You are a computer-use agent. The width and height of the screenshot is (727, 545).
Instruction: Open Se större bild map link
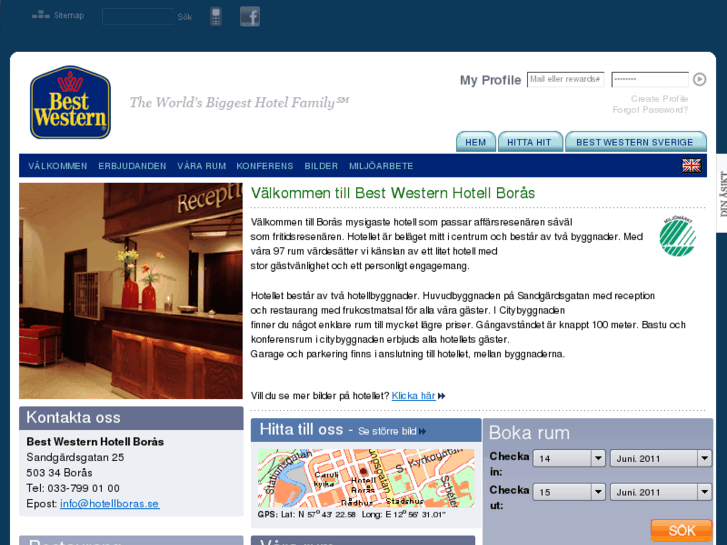392,431
